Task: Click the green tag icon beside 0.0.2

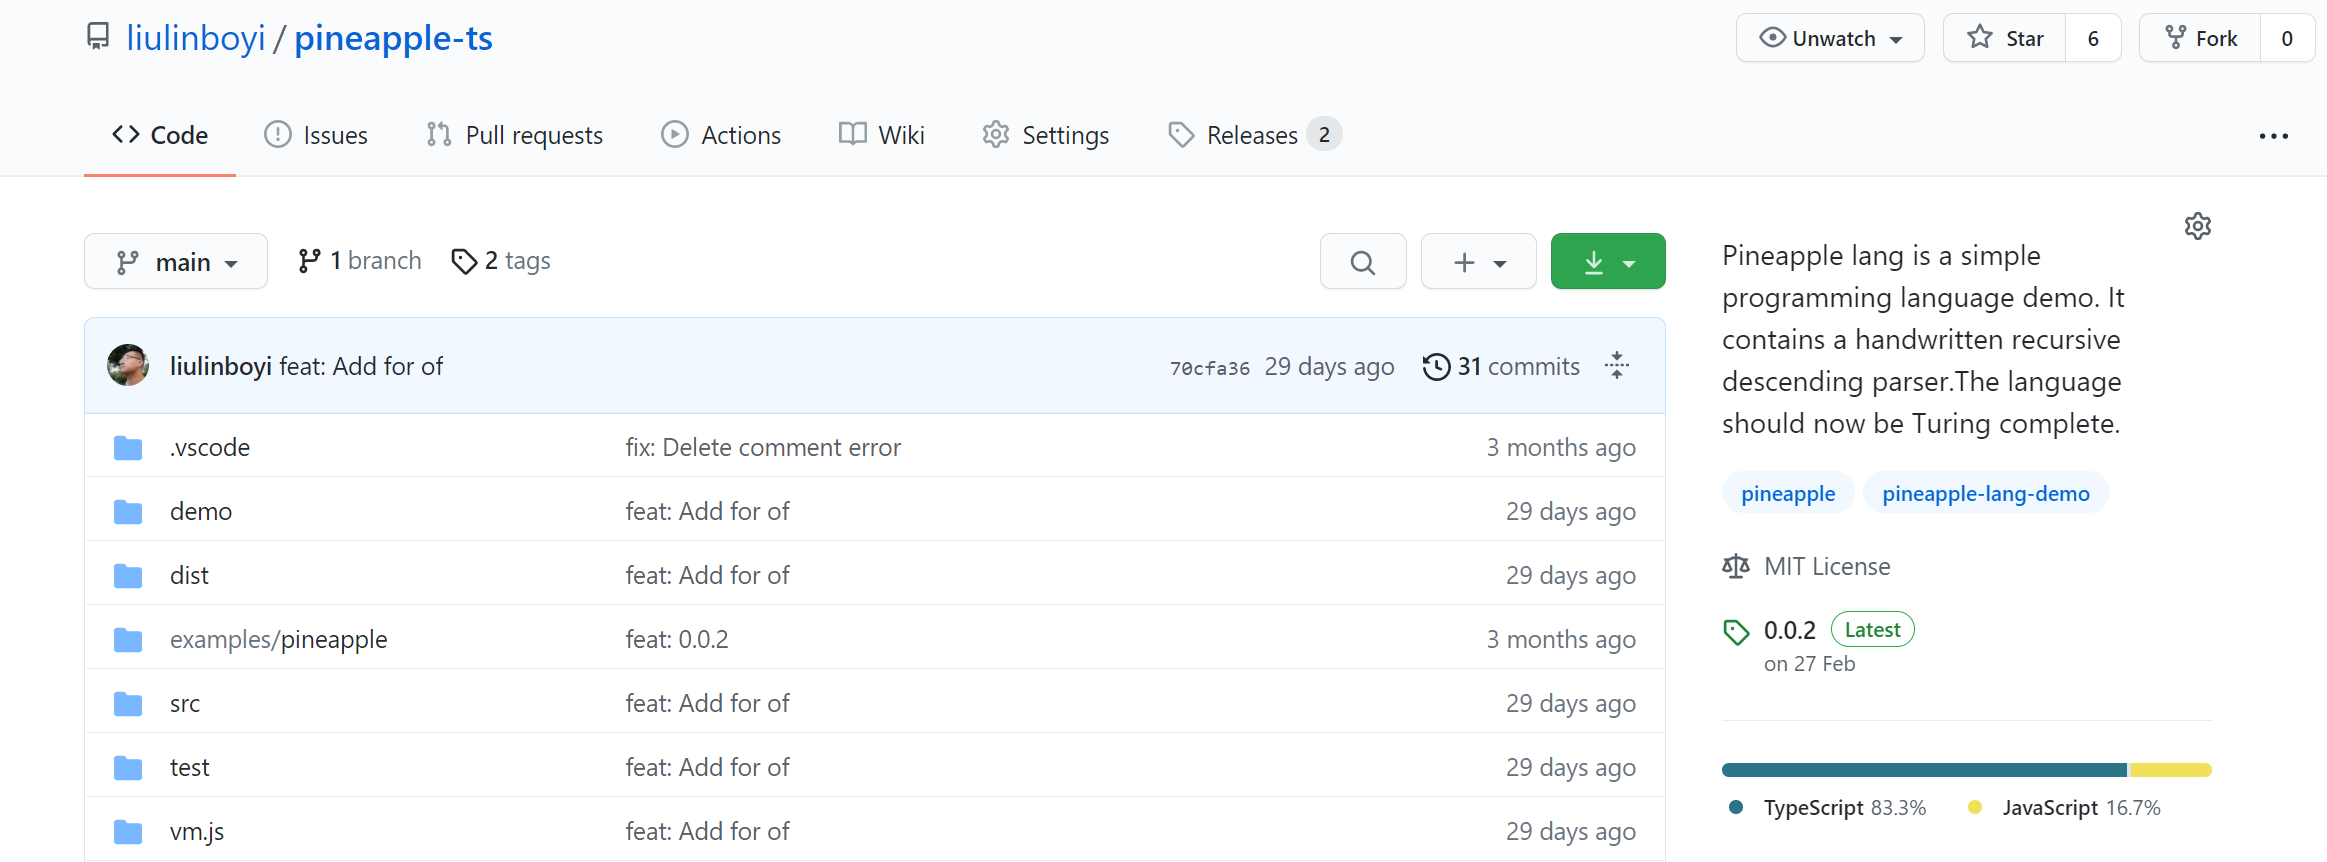Action: [1736, 632]
